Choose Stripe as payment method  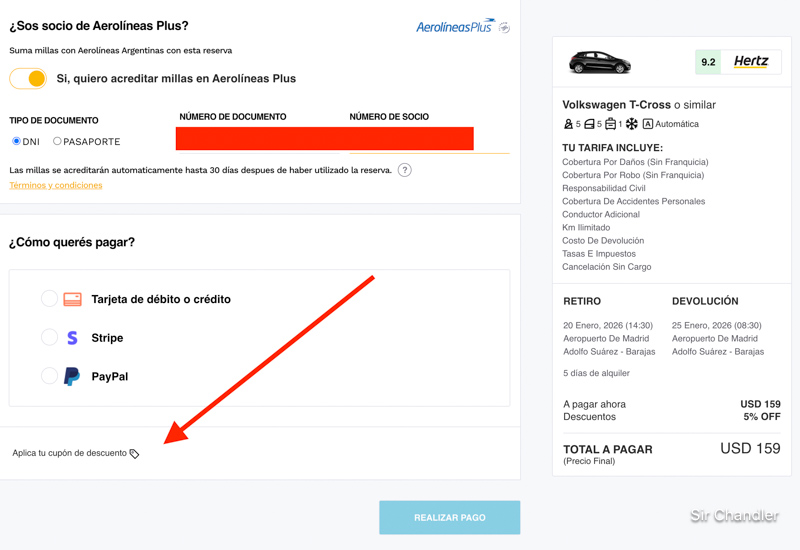pyautogui.click(x=49, y=338)
